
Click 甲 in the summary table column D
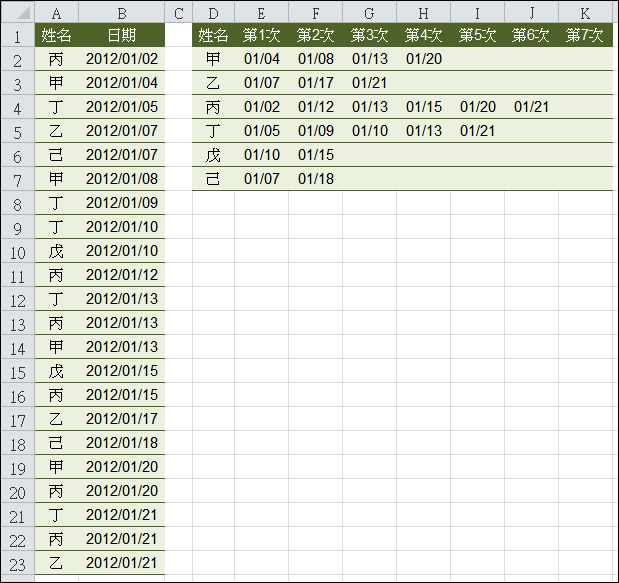point(213,59)
